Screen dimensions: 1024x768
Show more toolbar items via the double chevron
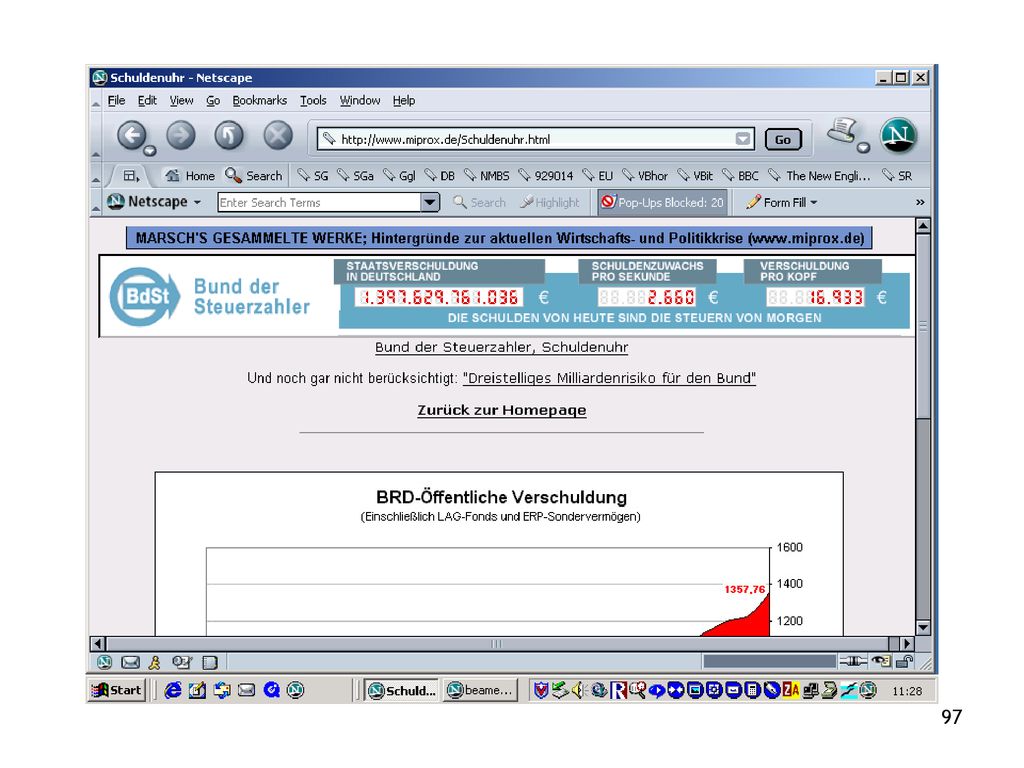tap(920, 202)
